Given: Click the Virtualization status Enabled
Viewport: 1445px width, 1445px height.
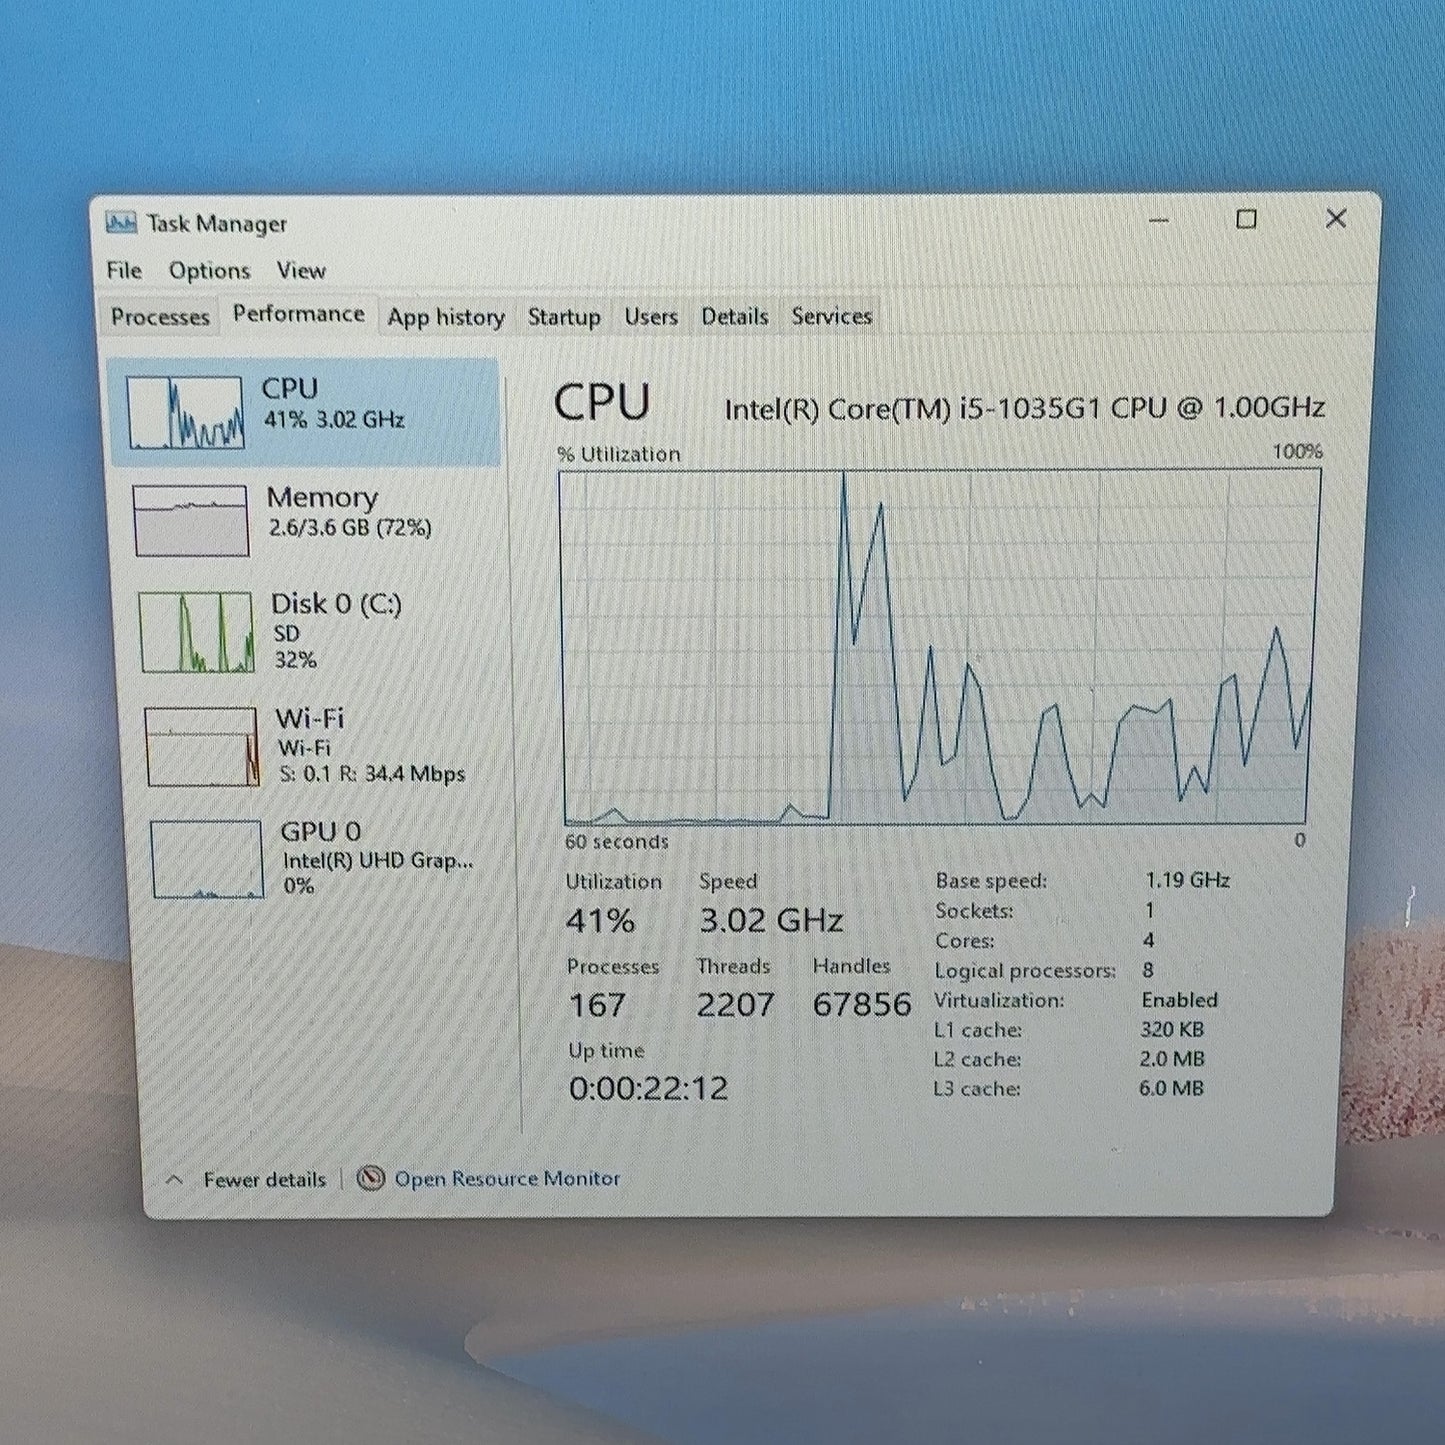Looking at the screenshot, I should point(1180,1000).
